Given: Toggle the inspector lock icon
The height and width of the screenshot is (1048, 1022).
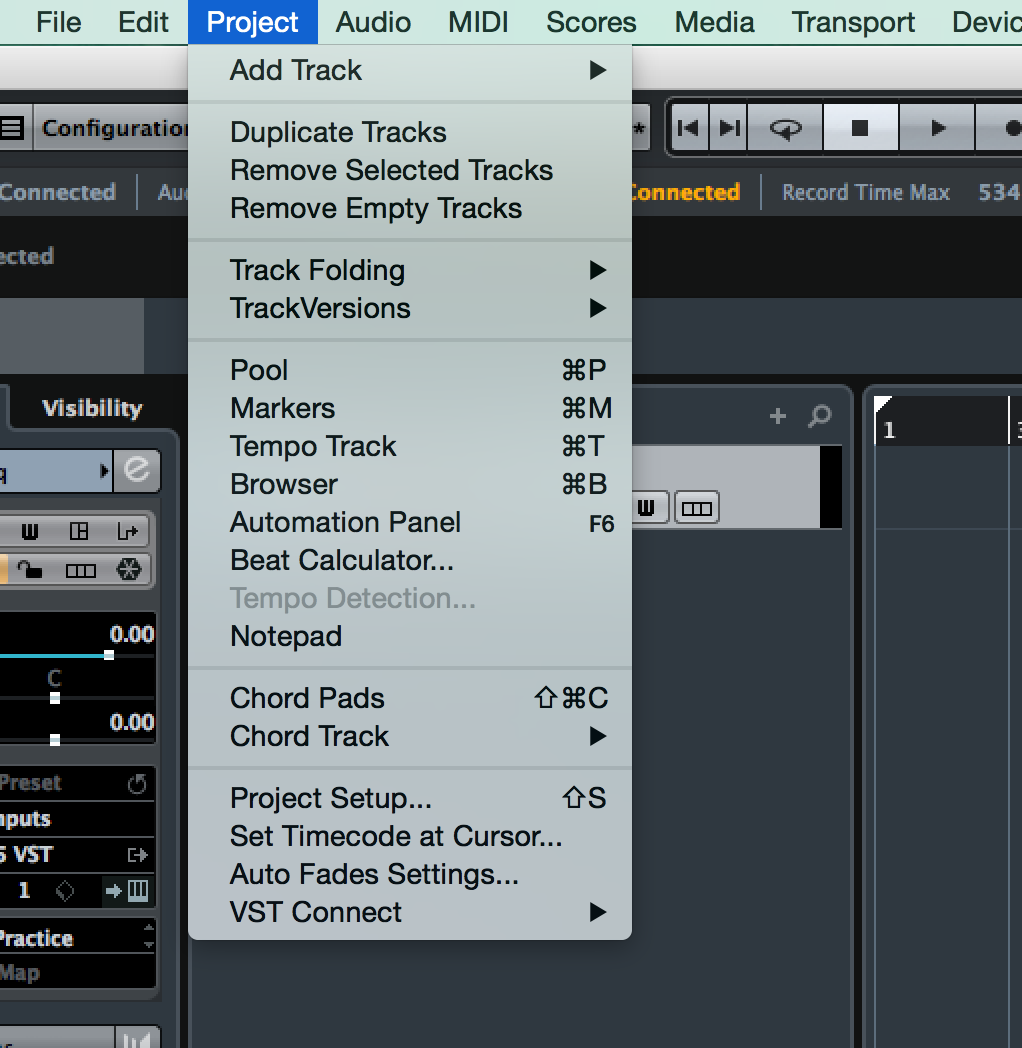Looking at the screenshot, I should coord(31,570).
